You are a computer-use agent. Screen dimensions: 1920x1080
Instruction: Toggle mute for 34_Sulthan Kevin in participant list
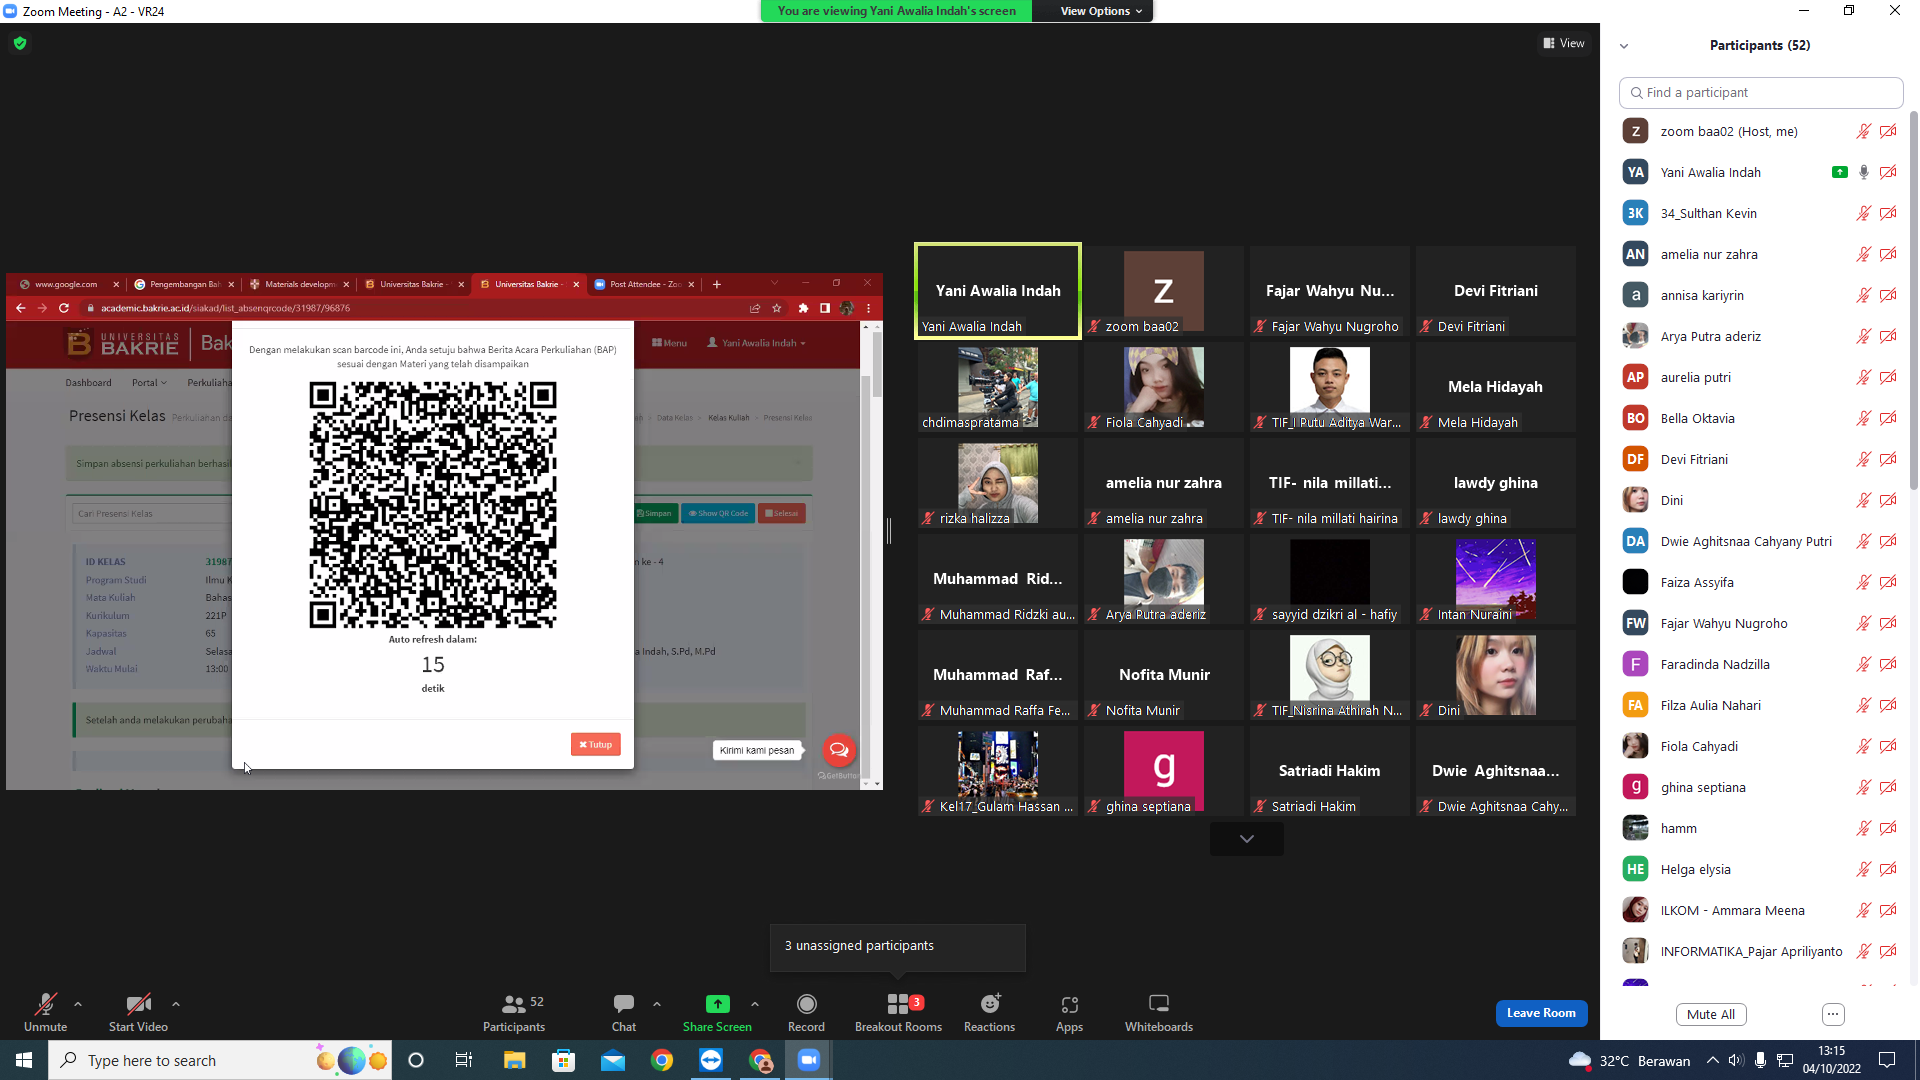coord(1864,213)
